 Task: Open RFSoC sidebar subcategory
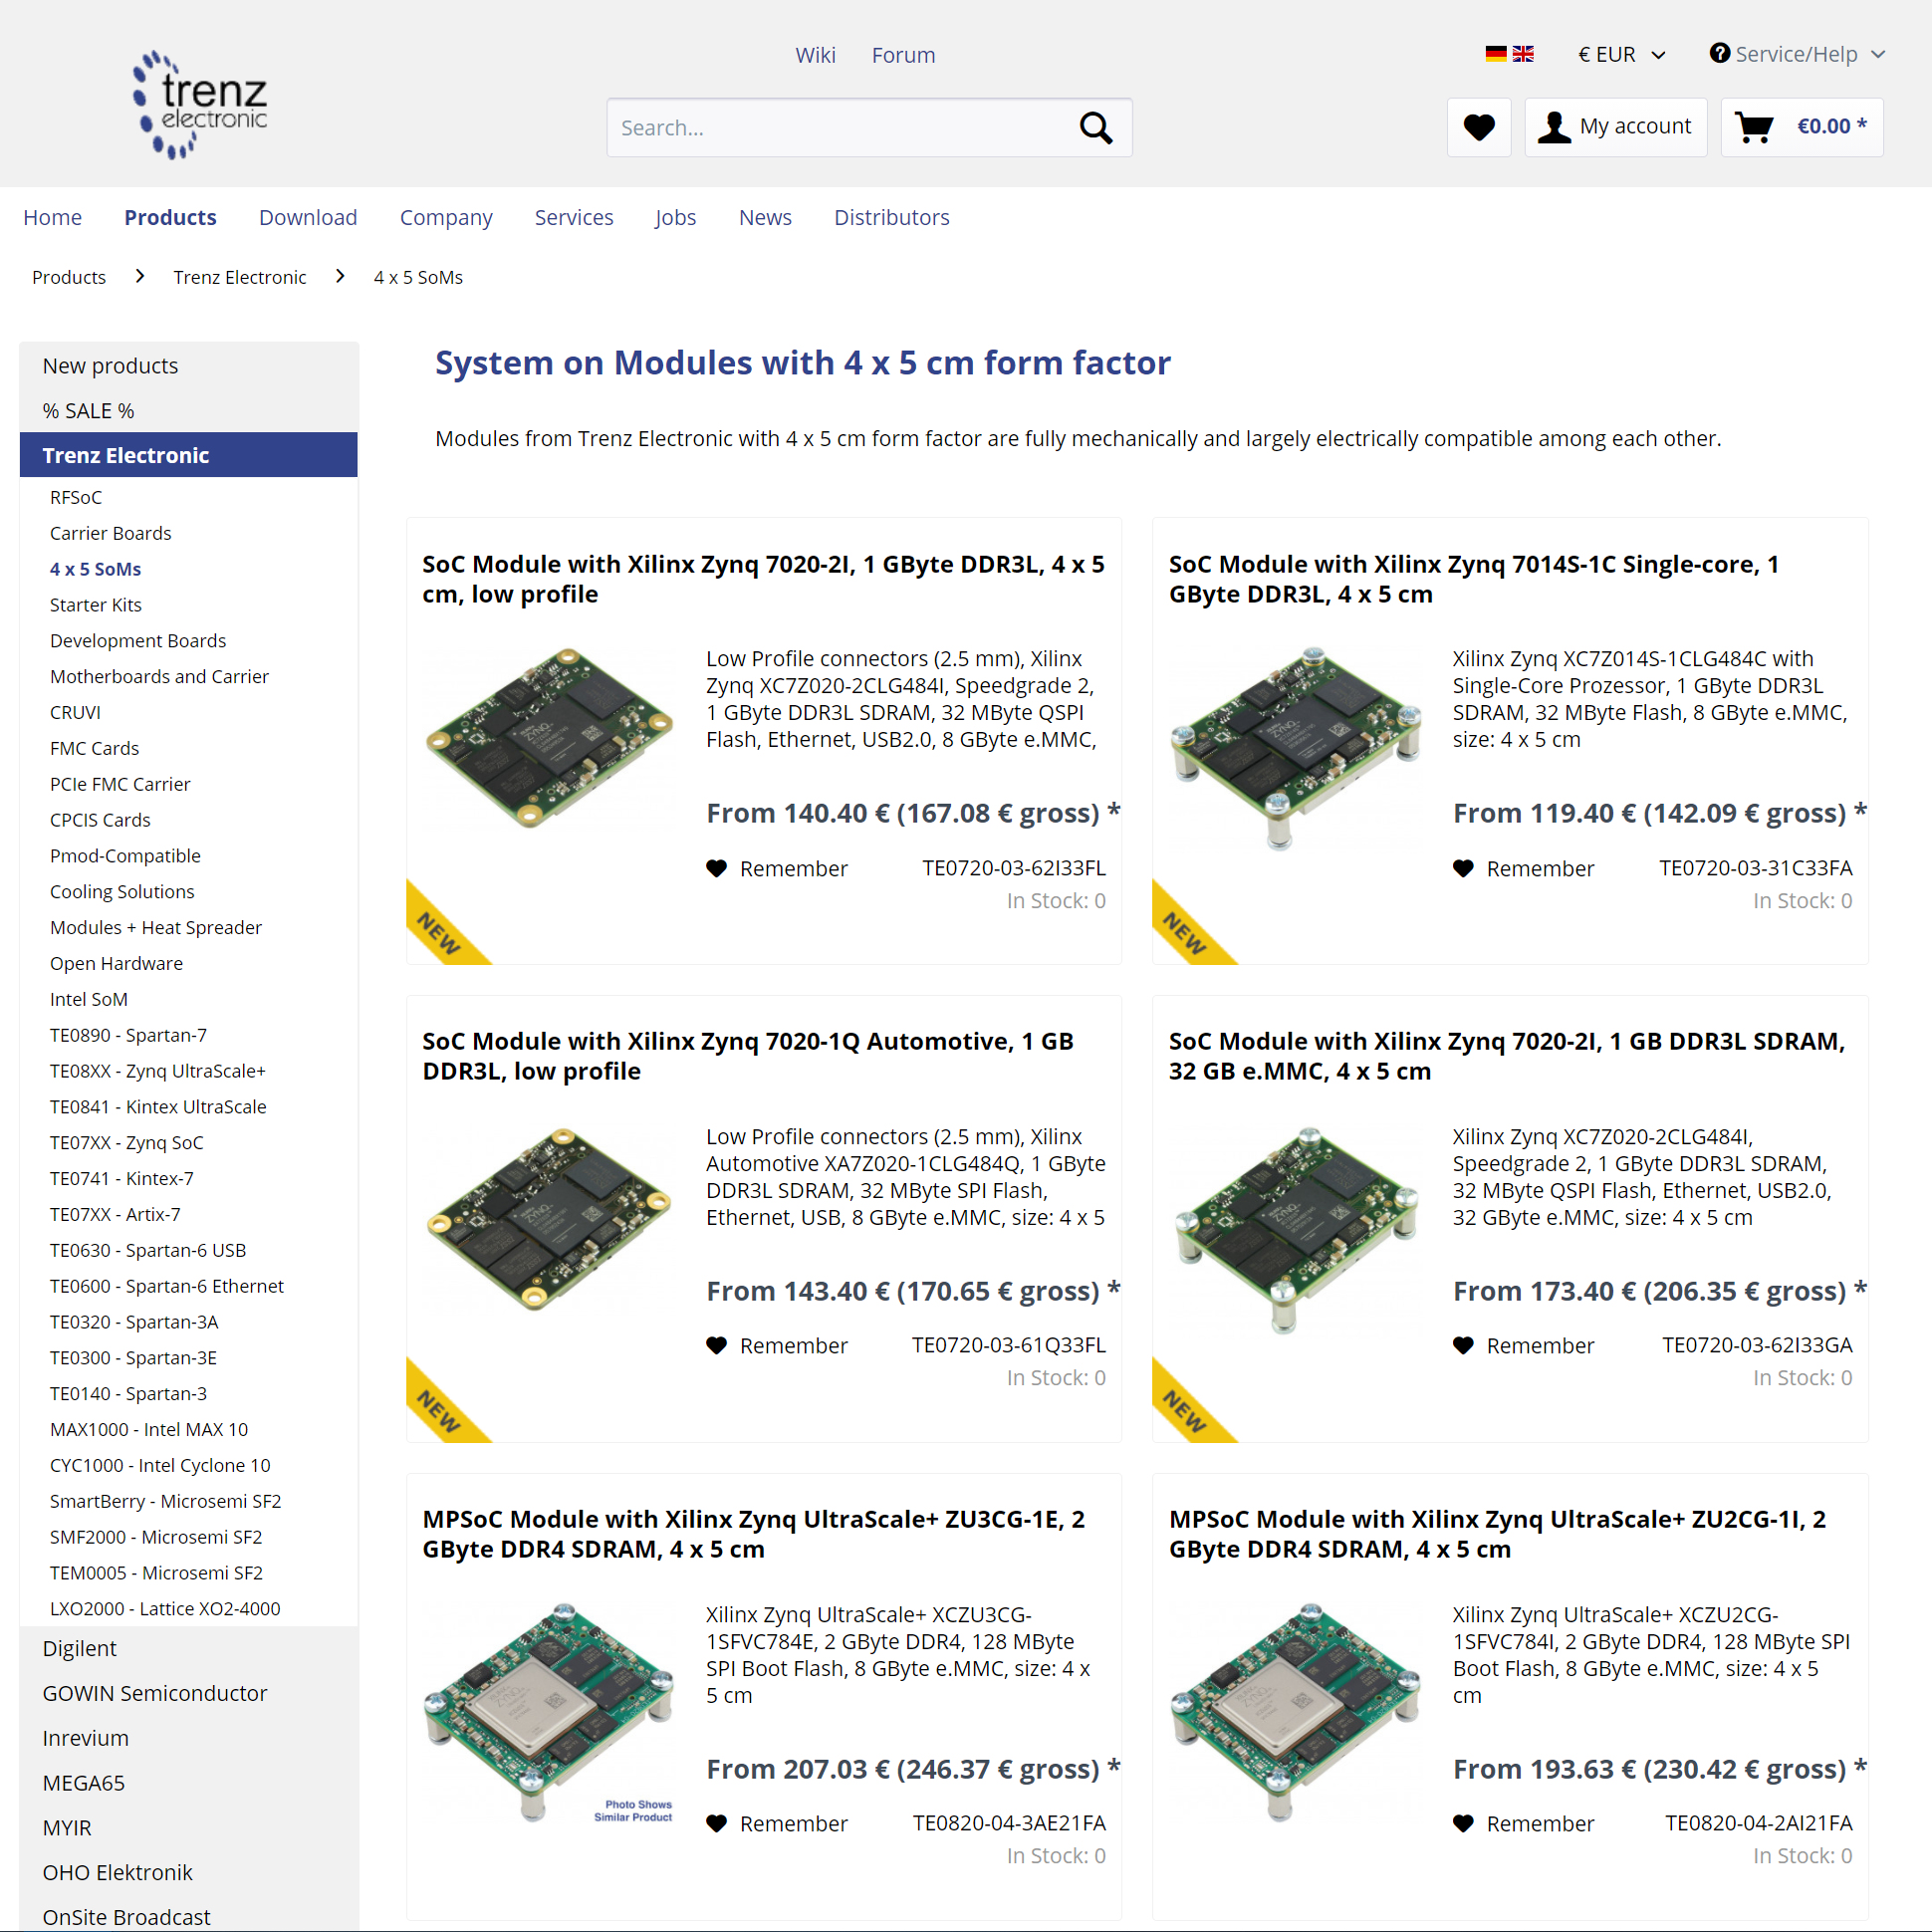pos(76,497)
